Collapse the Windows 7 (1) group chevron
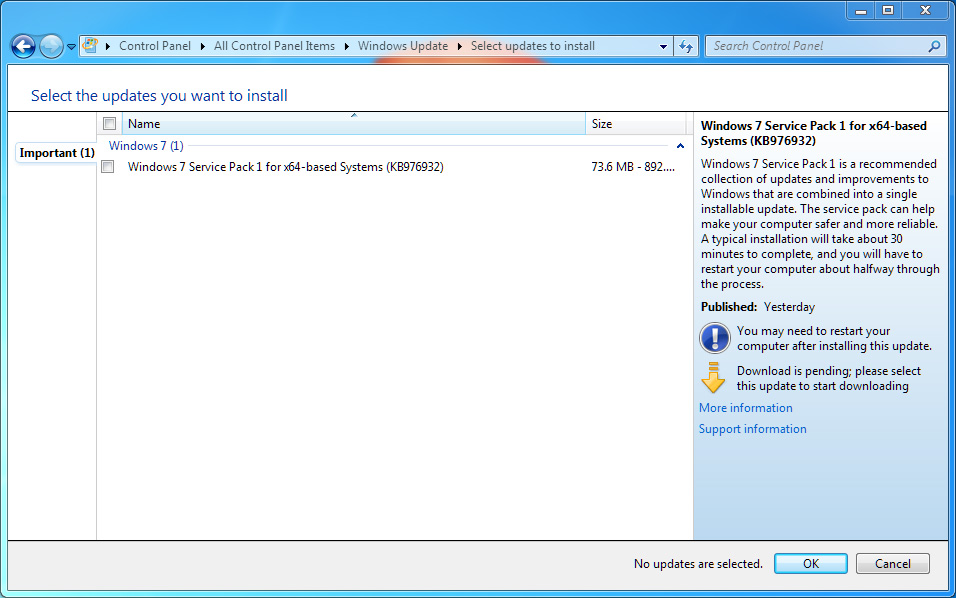Screen dimensions: 956x598 [x=680, y=146]
